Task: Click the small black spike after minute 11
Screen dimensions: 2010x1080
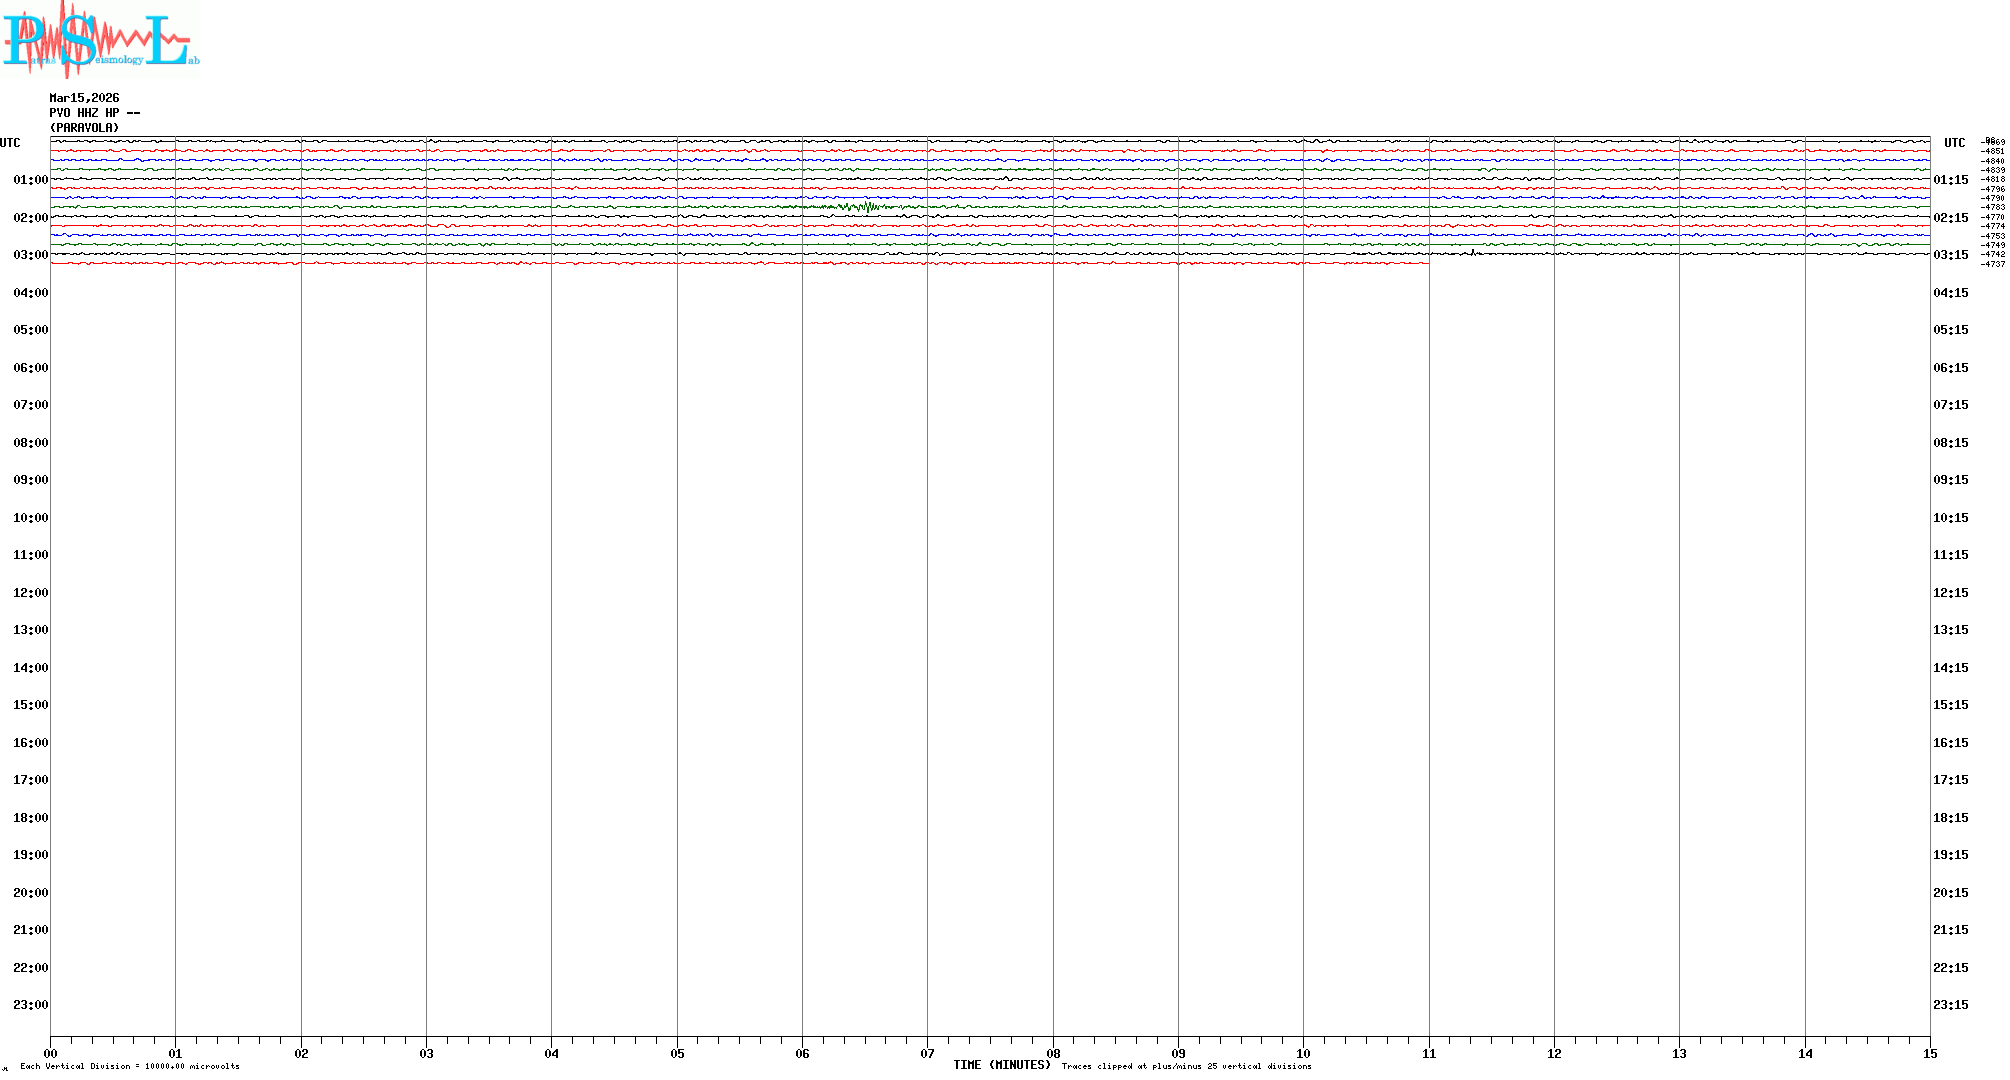Action: (1473, 252)
